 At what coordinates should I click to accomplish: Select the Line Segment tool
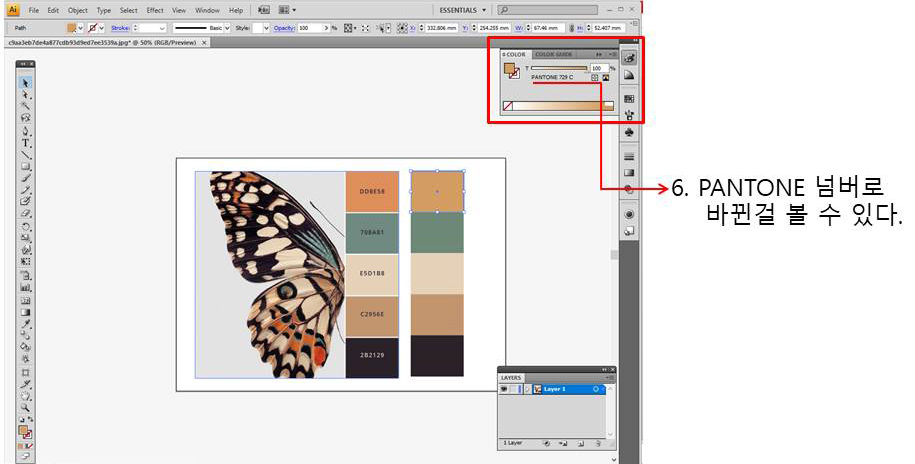[25, 155]
